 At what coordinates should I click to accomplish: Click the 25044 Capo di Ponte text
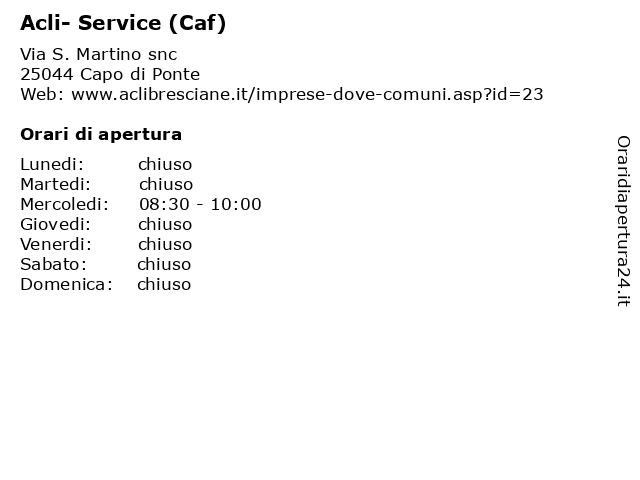[110, 74]
